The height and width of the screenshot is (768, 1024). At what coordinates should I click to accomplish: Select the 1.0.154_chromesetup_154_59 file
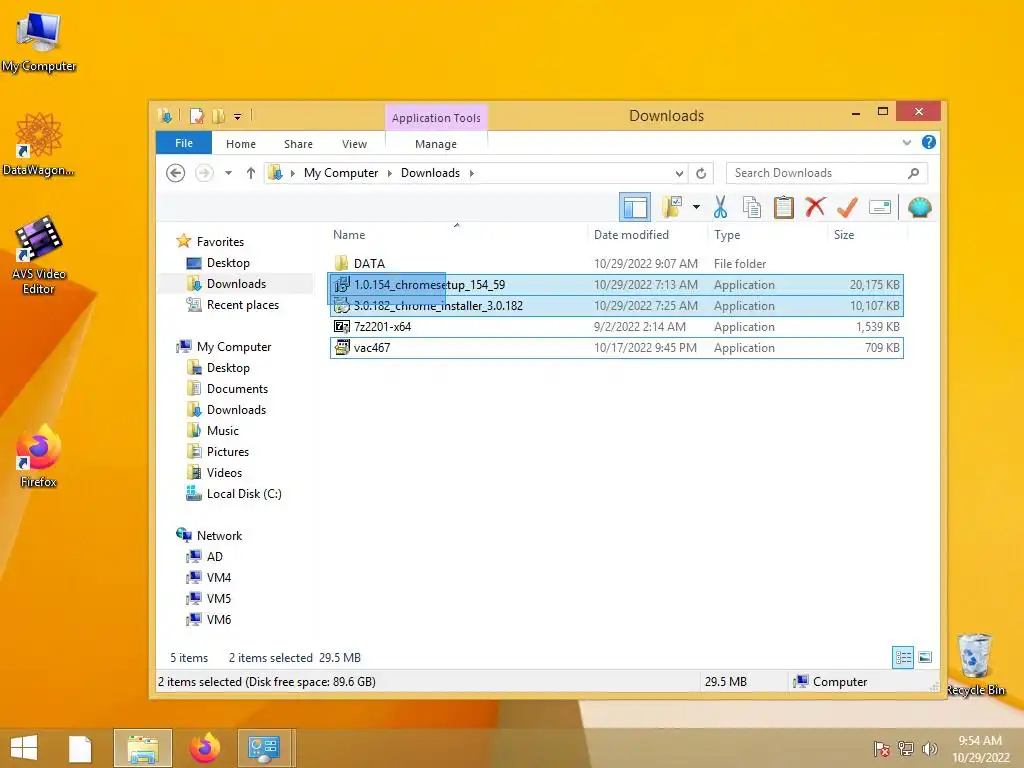click(616, 285)
